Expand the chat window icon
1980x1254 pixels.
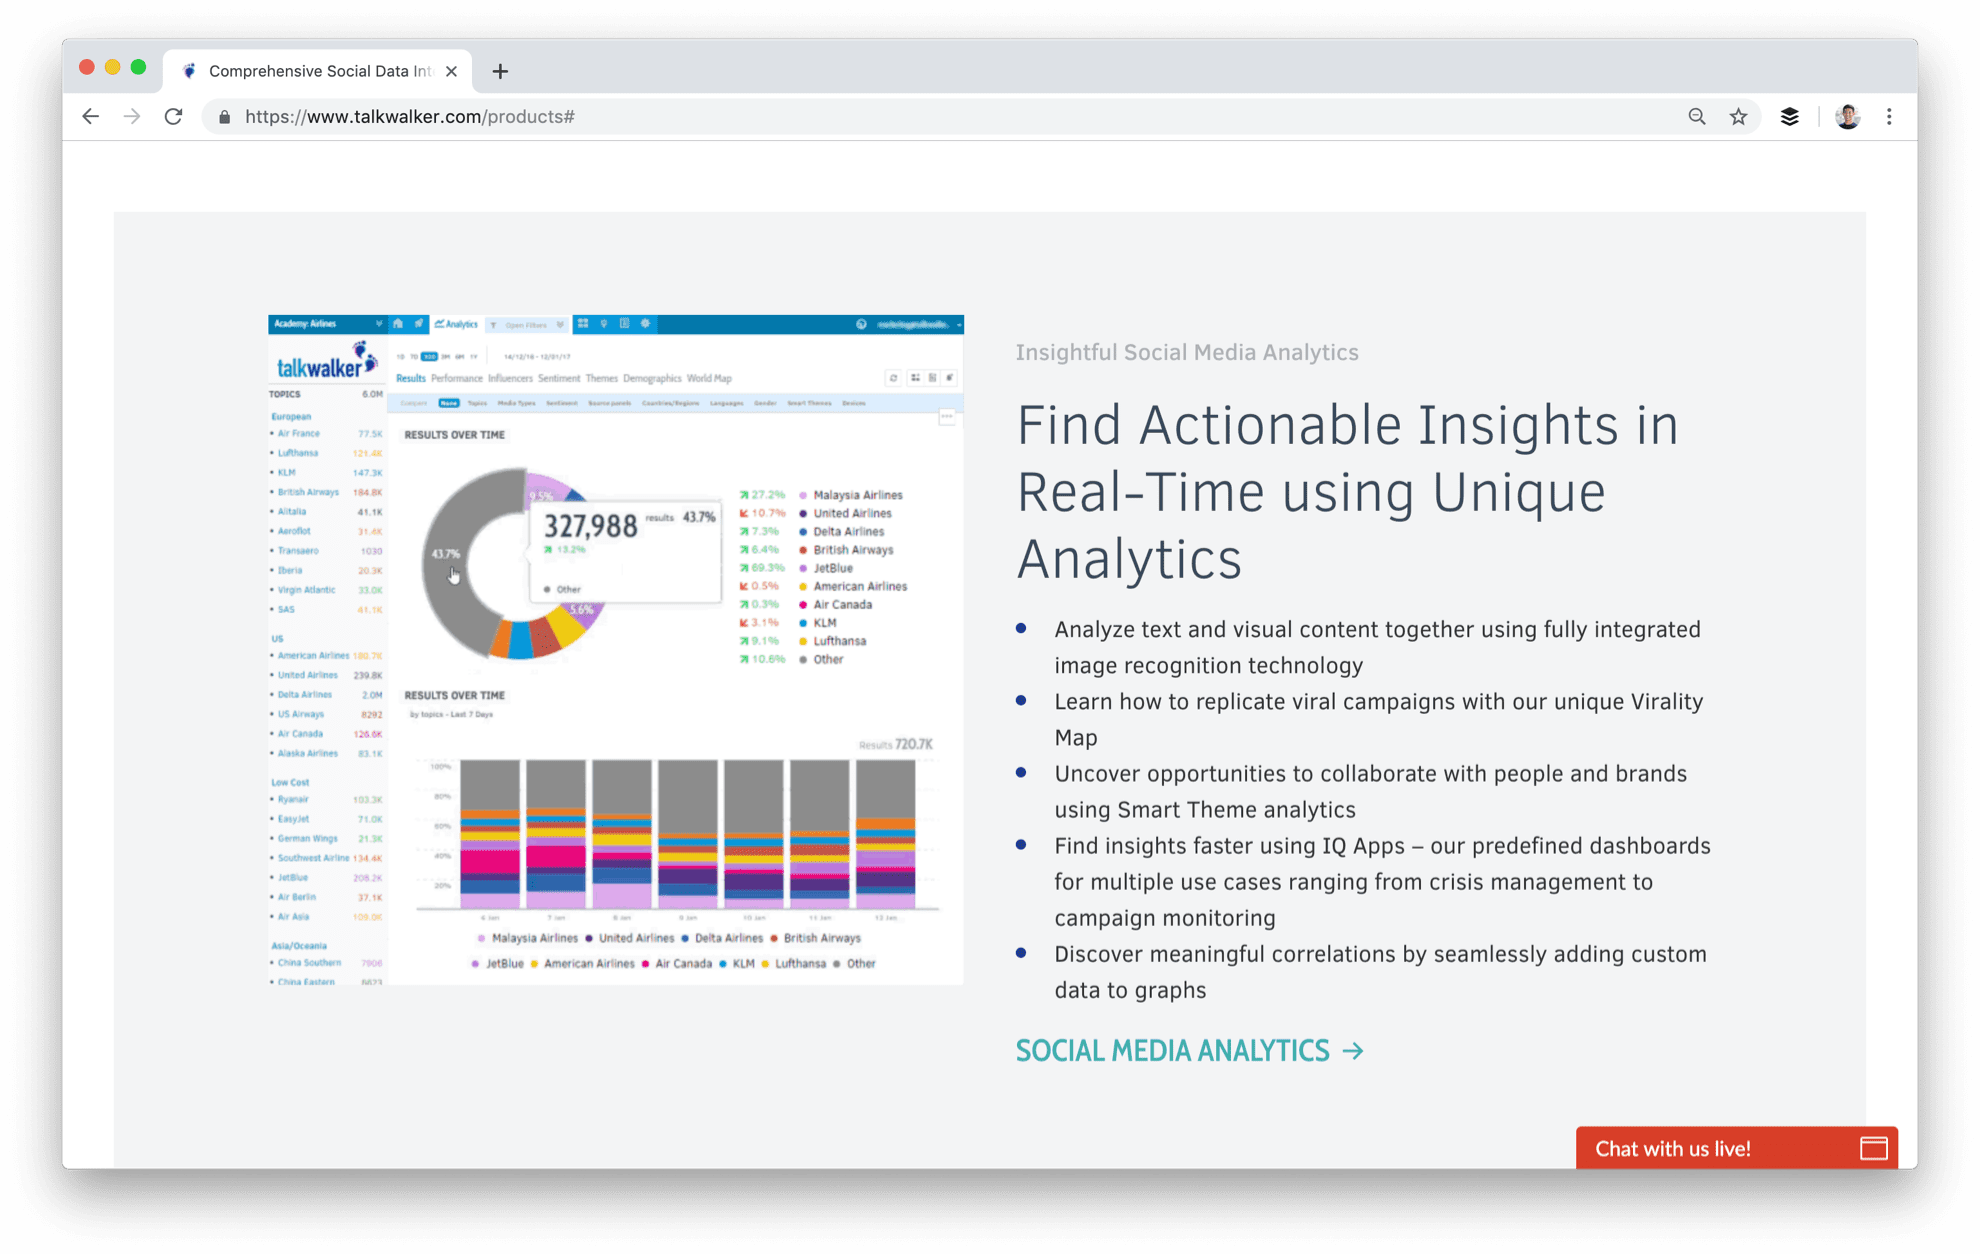1873,1148
